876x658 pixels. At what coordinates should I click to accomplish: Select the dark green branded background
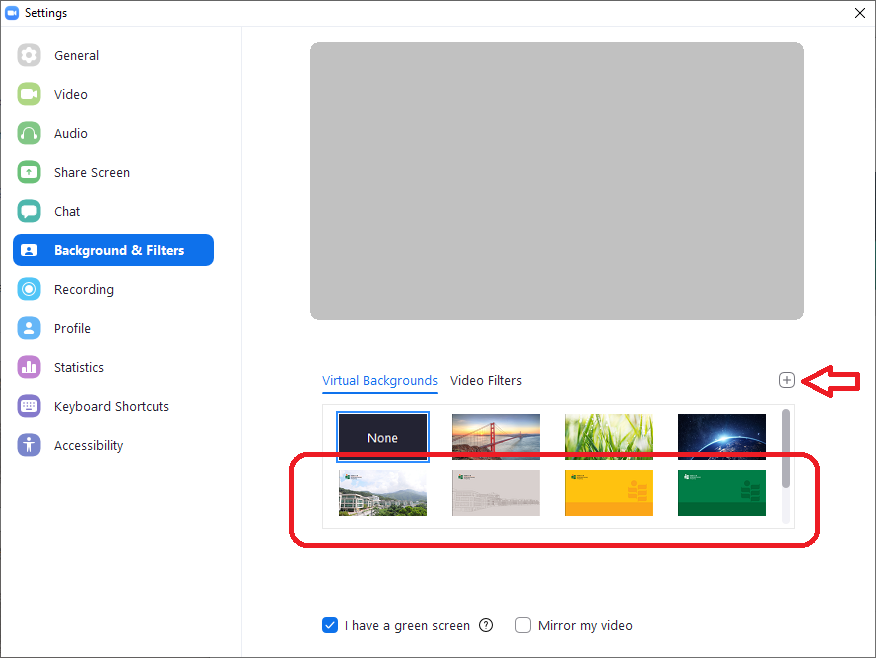coord(722,493)
